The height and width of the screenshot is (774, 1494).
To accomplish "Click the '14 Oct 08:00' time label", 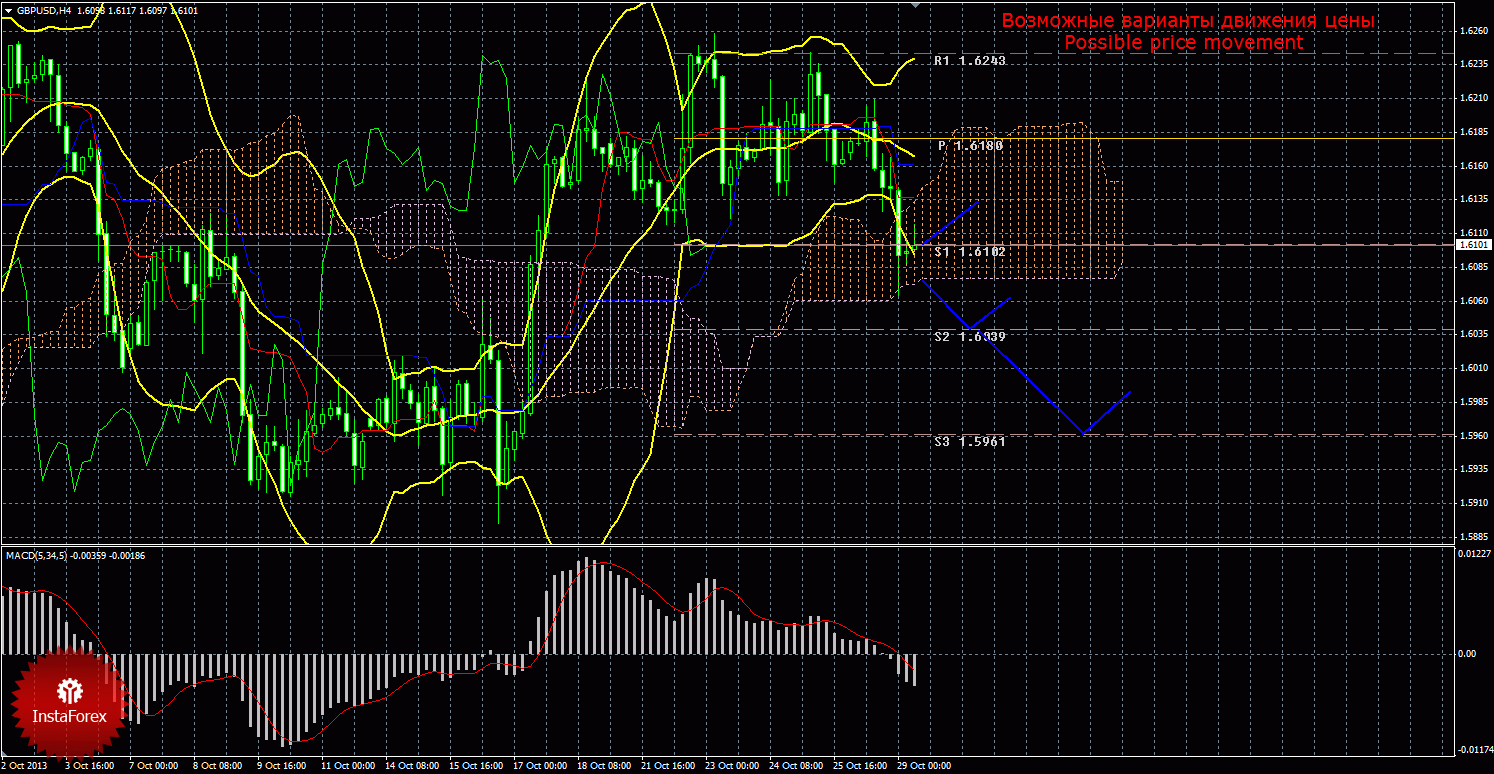I will click(x=412, y=766).
